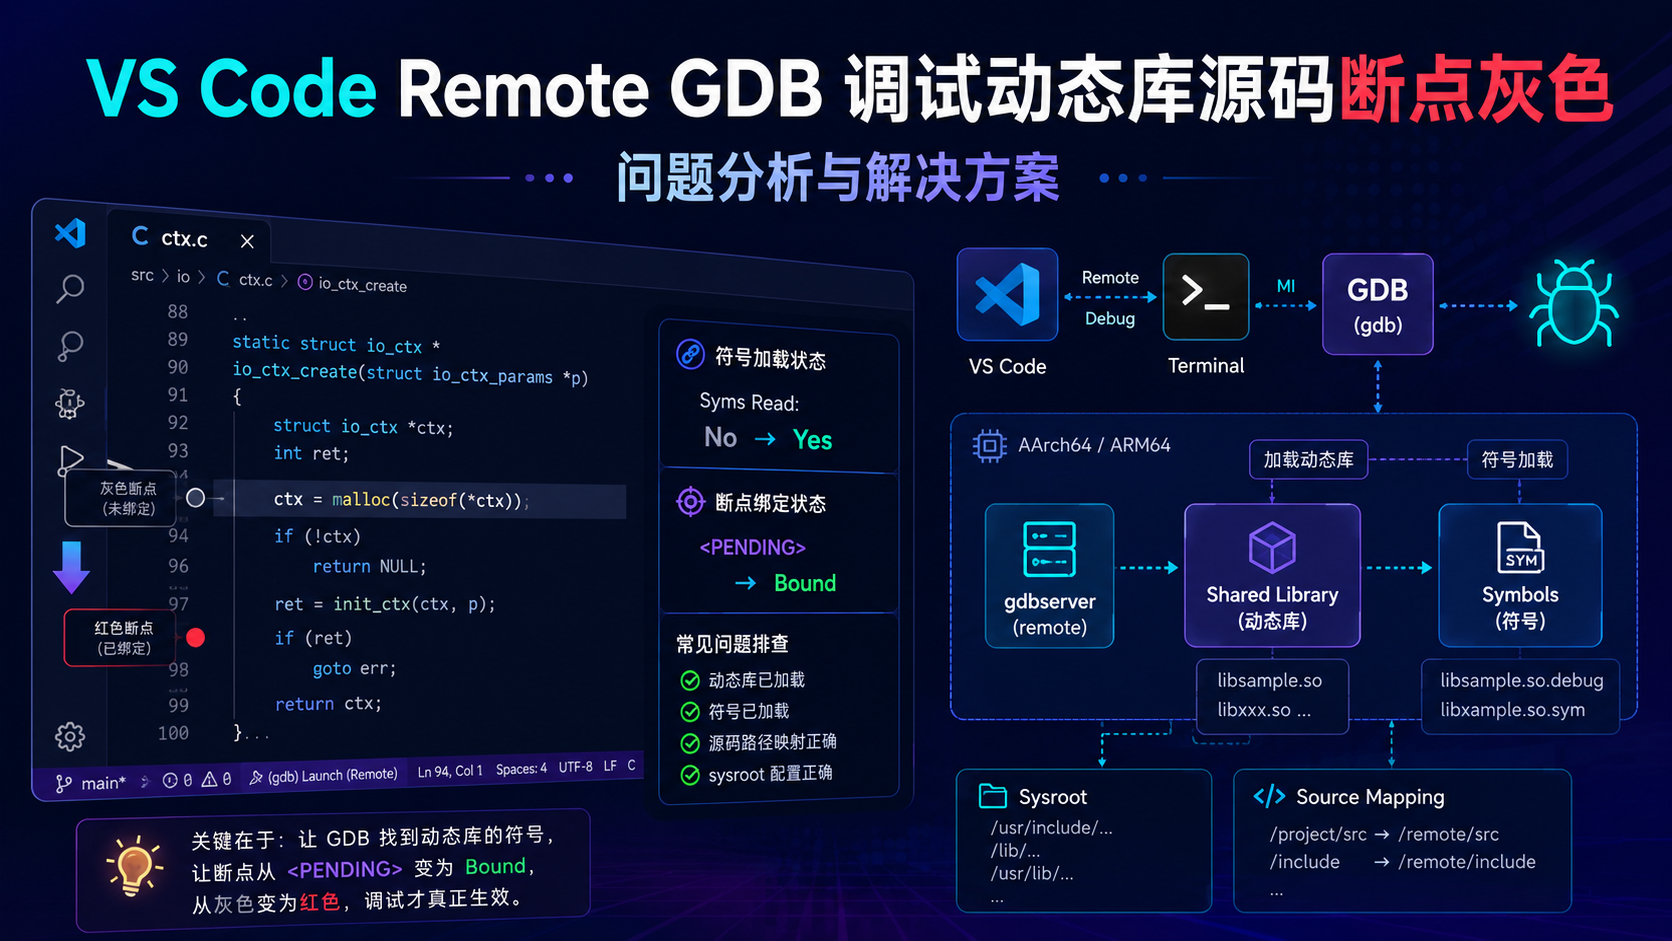Click the io breadcrumb segment
Image resolution: width=1672 pixels, height=941 pixels.
183,277
